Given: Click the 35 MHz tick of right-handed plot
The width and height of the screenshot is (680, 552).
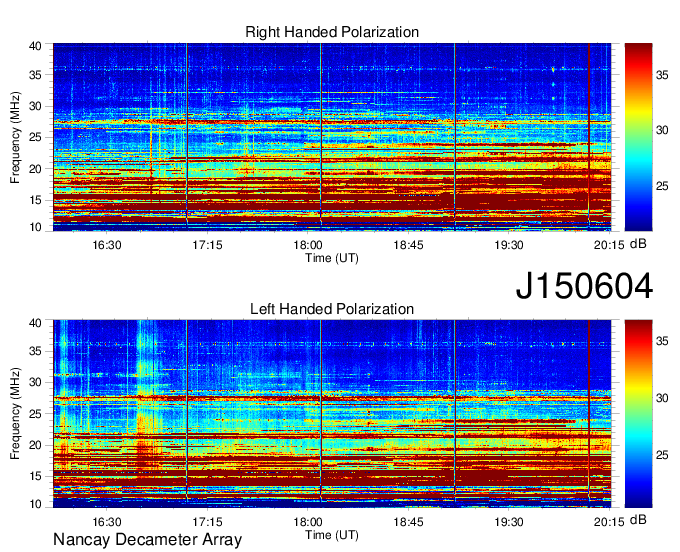Looking at the screenshot, I should tap(35, 75).
